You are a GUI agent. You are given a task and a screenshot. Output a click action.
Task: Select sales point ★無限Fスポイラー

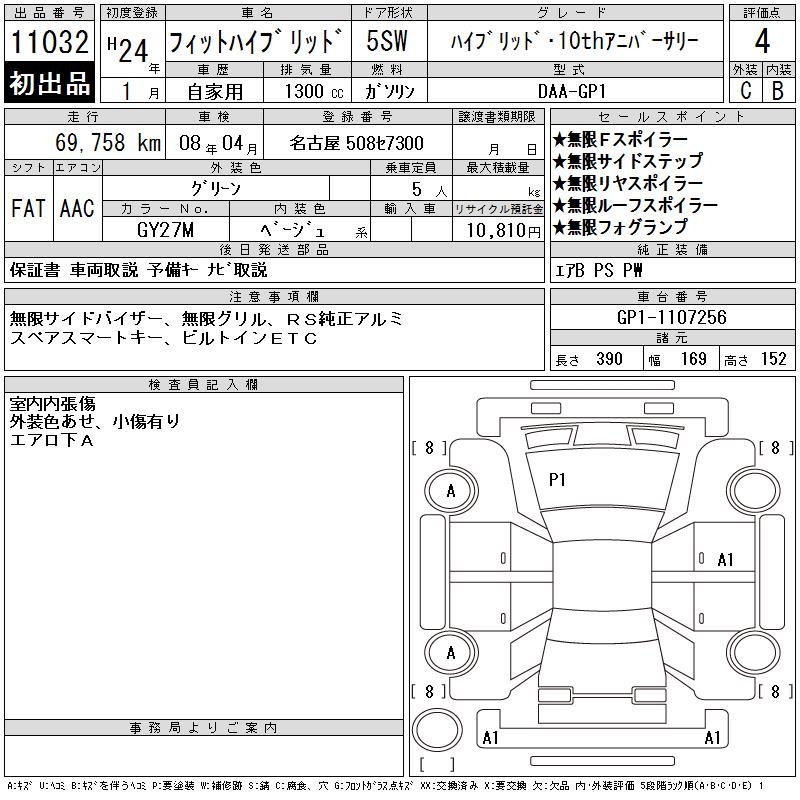620,139
